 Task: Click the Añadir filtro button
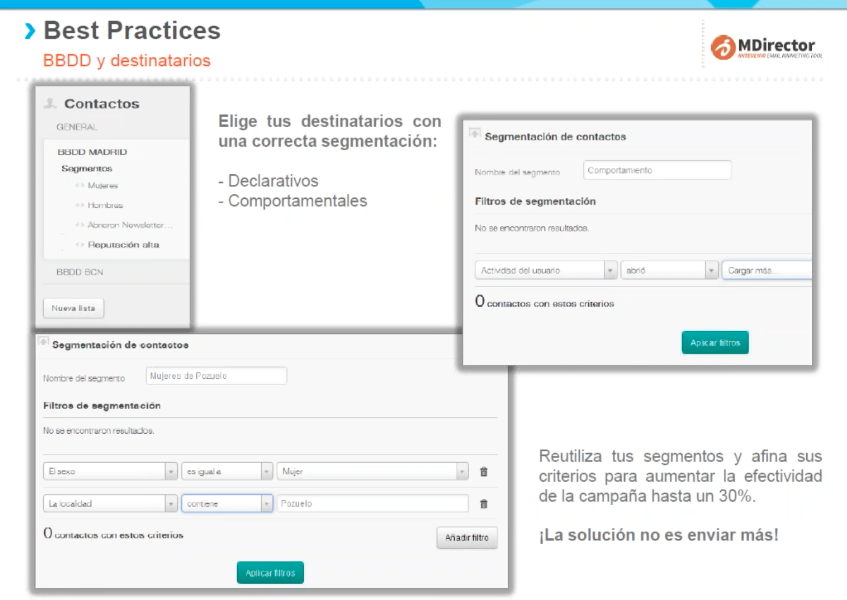click(467, 538)
